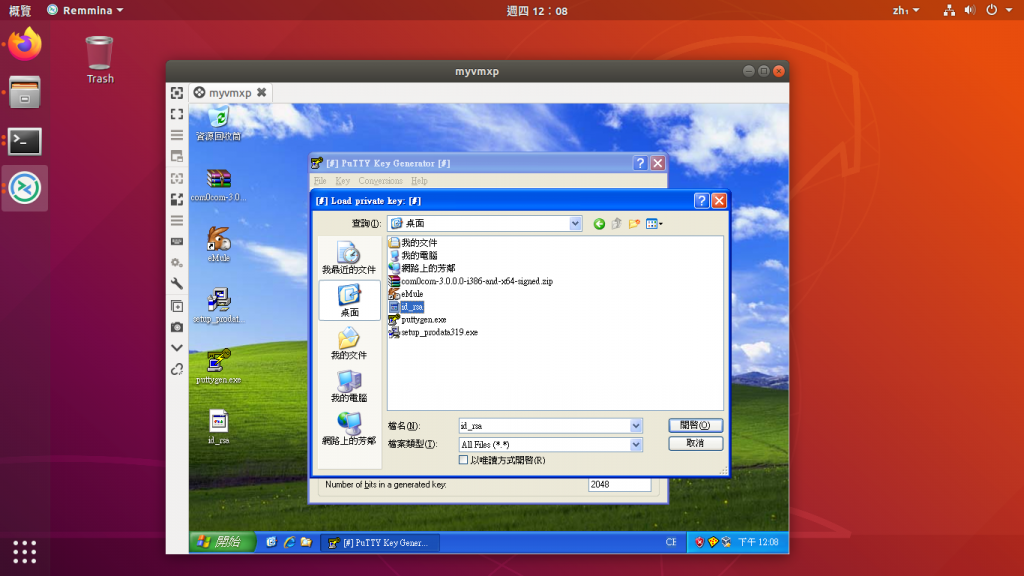
Task: Click the 開始 Start button on the XP taskbar
Action: pyautogui.click(x=222, y=542)
